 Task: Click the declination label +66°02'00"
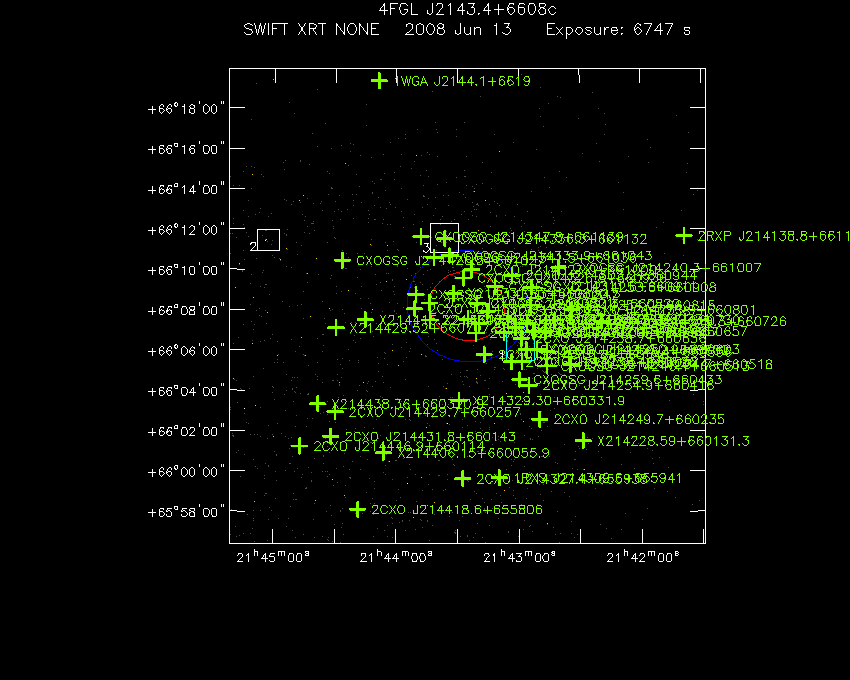click(186, 431)
